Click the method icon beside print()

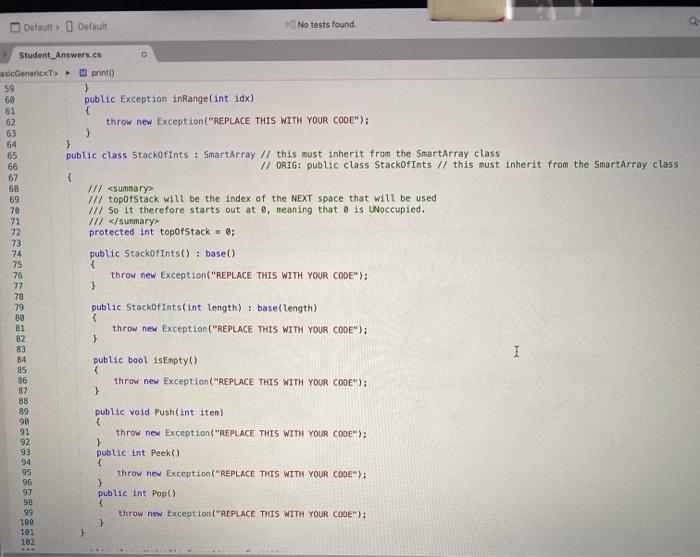pyautogui.click(x=83, y=72)
